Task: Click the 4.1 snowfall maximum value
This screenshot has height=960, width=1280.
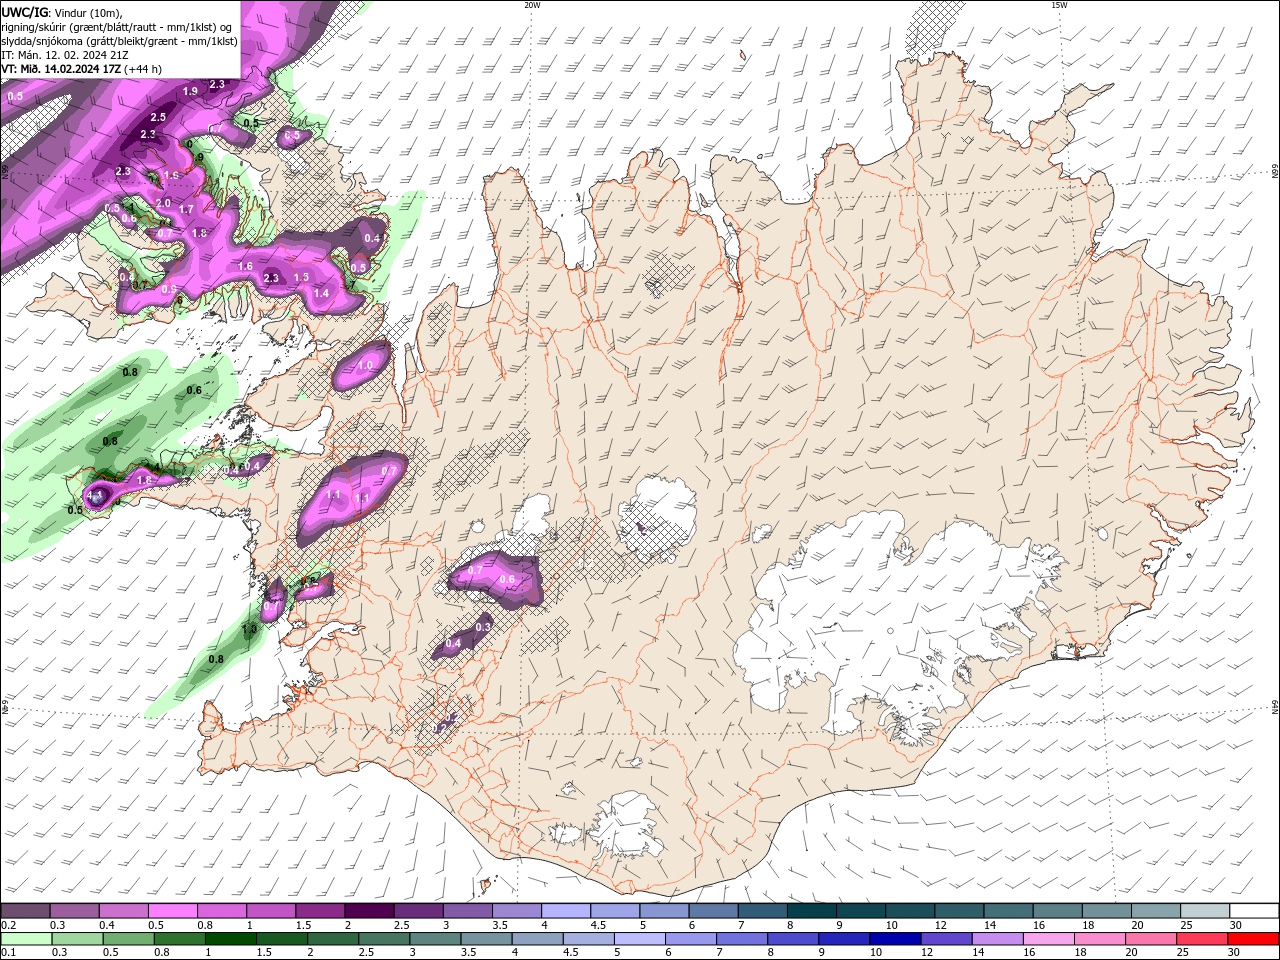Action: [95, 495]
